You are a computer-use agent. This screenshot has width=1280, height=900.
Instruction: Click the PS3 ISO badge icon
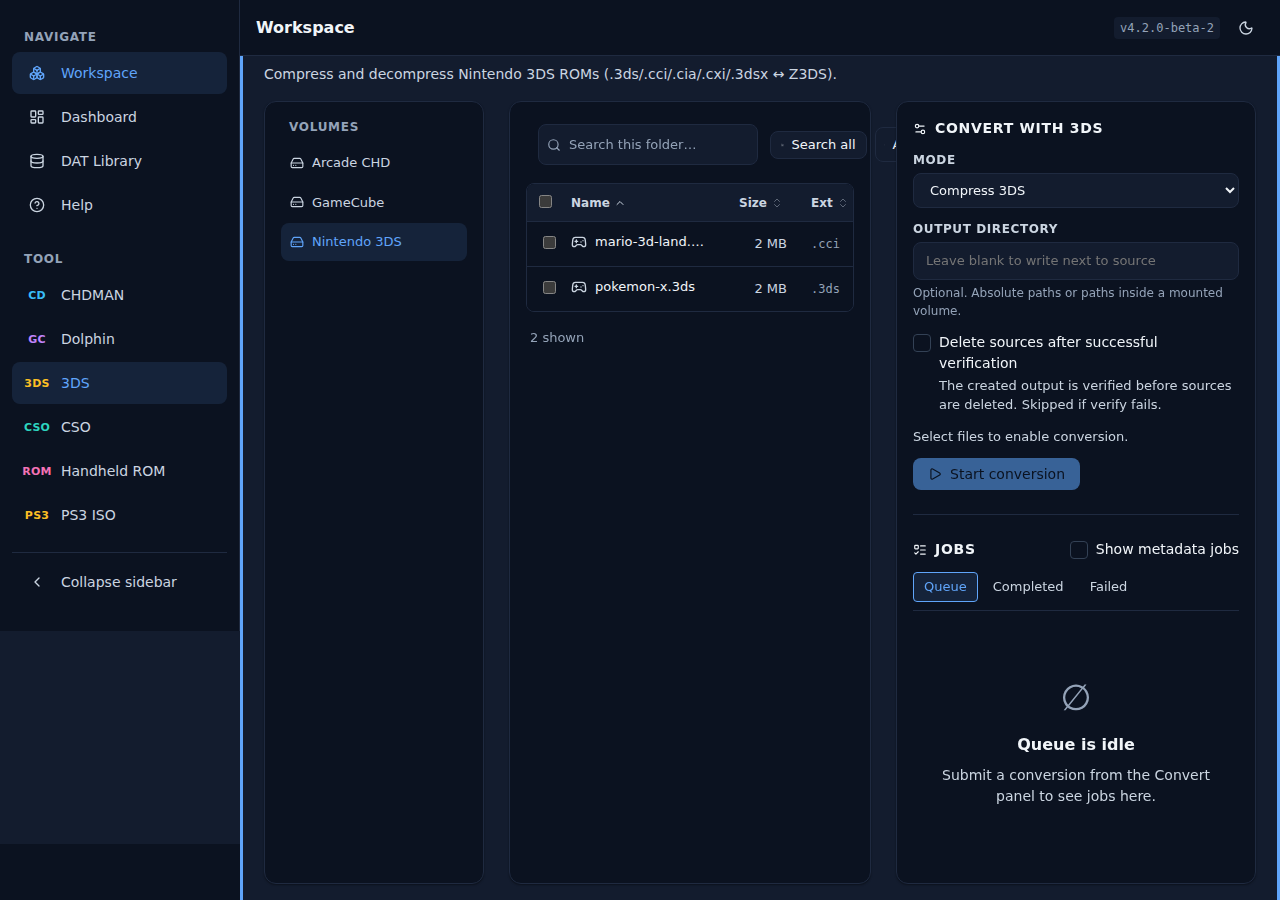pyautogui.click(x=37, y=515)
